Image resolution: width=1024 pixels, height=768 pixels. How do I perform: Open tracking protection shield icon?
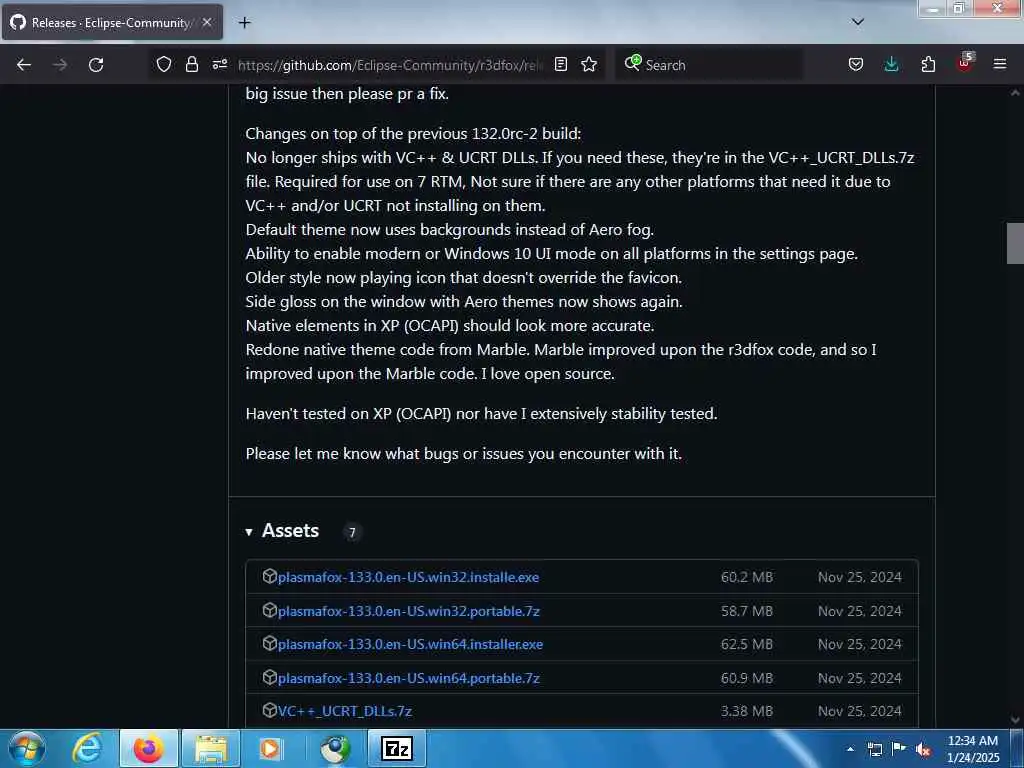[164, 64]
